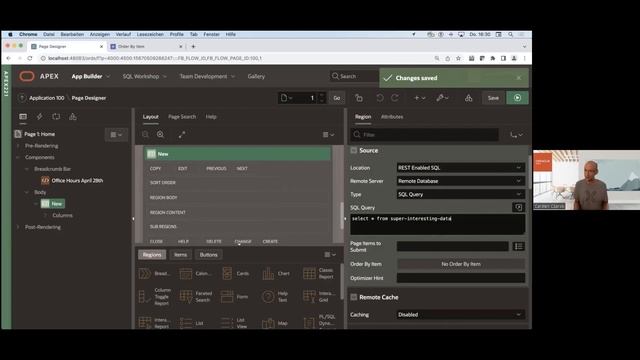Click the Oracle APEX logo
This screenshot has height=360, width=640.
(27, 76)
